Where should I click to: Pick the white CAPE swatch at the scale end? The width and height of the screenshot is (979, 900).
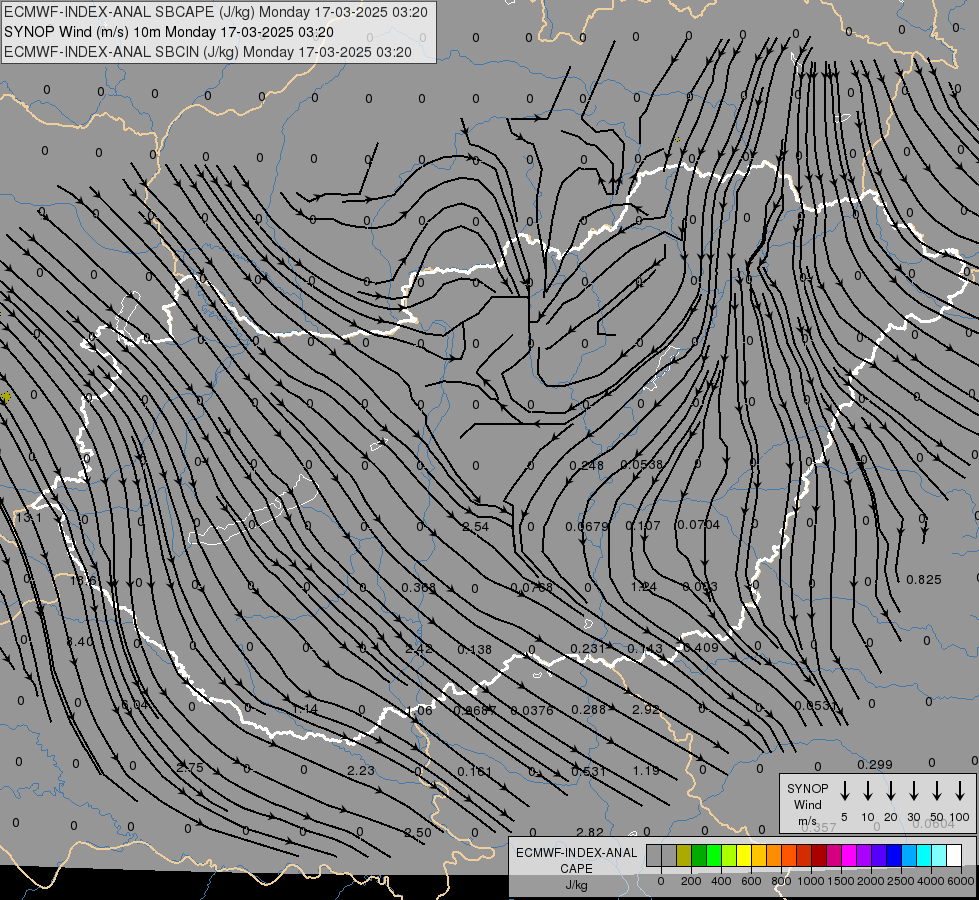pos(953,855)
